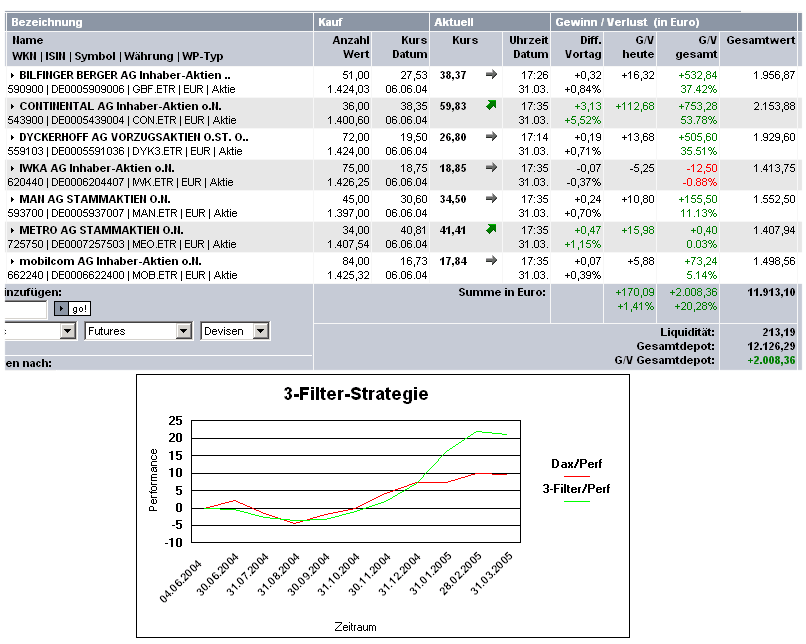
Task: Expand the mobilcom AG row triangle
Action: [12, 261]
